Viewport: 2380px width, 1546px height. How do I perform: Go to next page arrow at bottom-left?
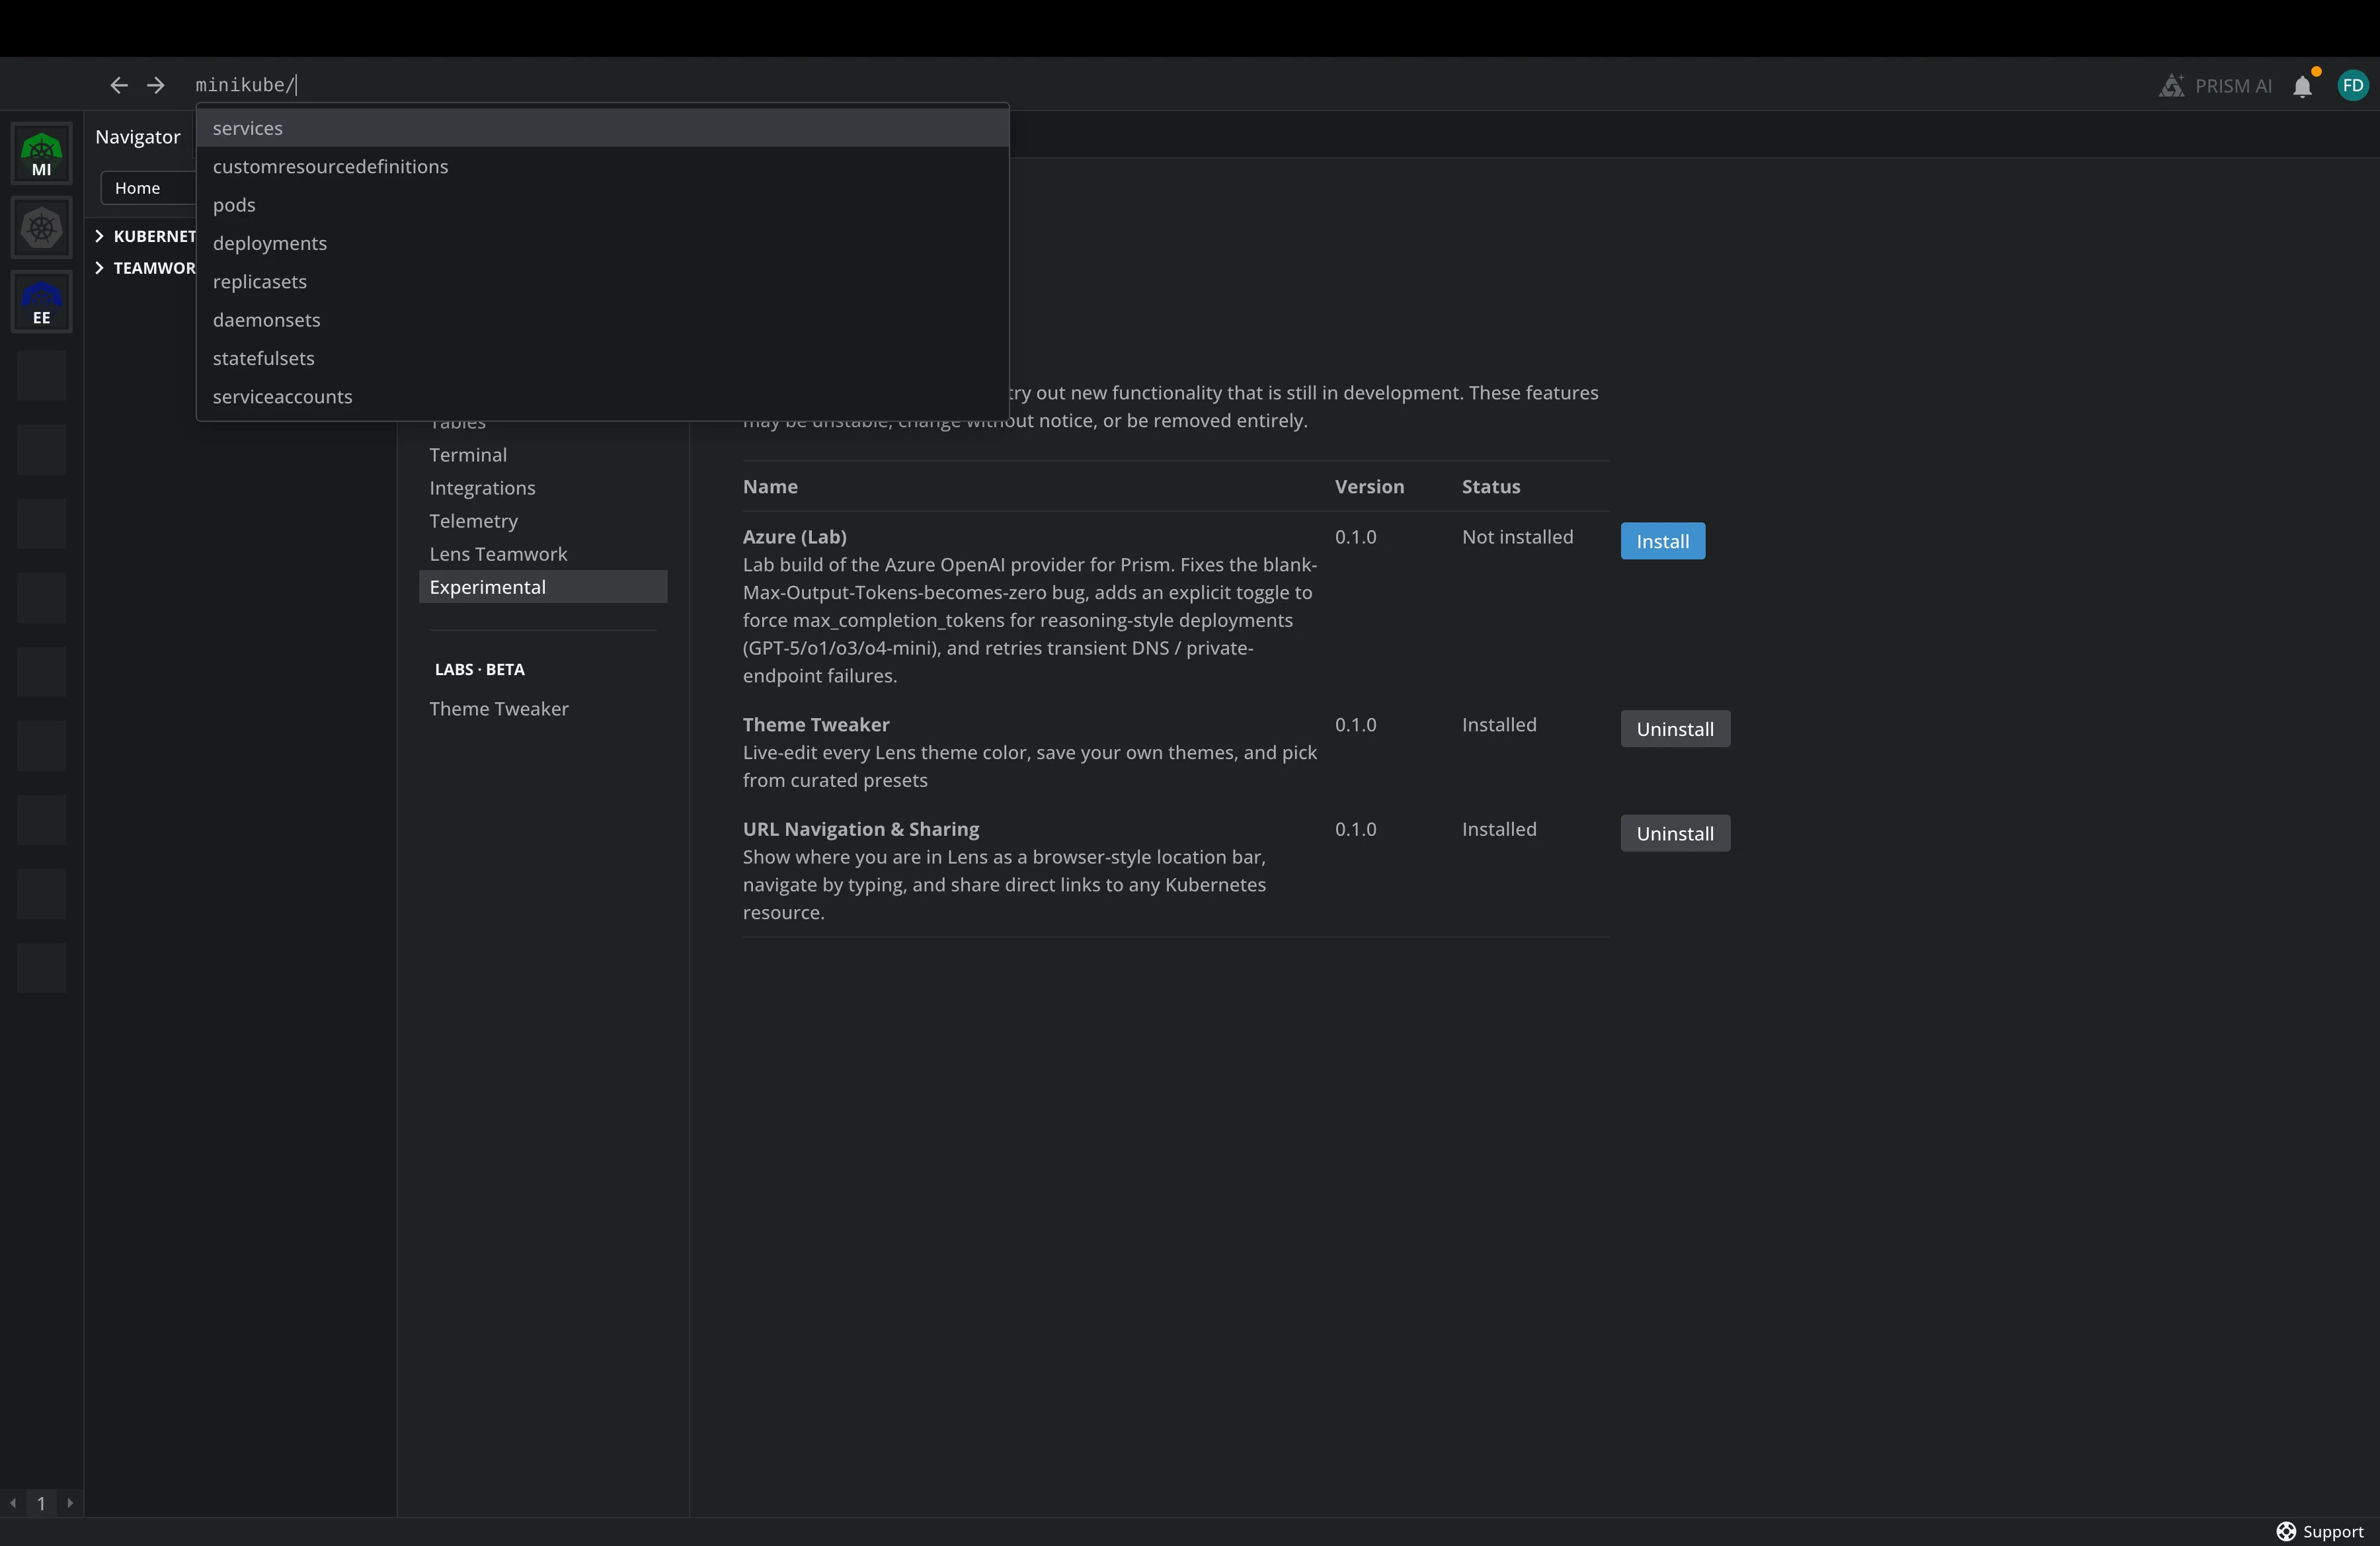pos(70,1502)
